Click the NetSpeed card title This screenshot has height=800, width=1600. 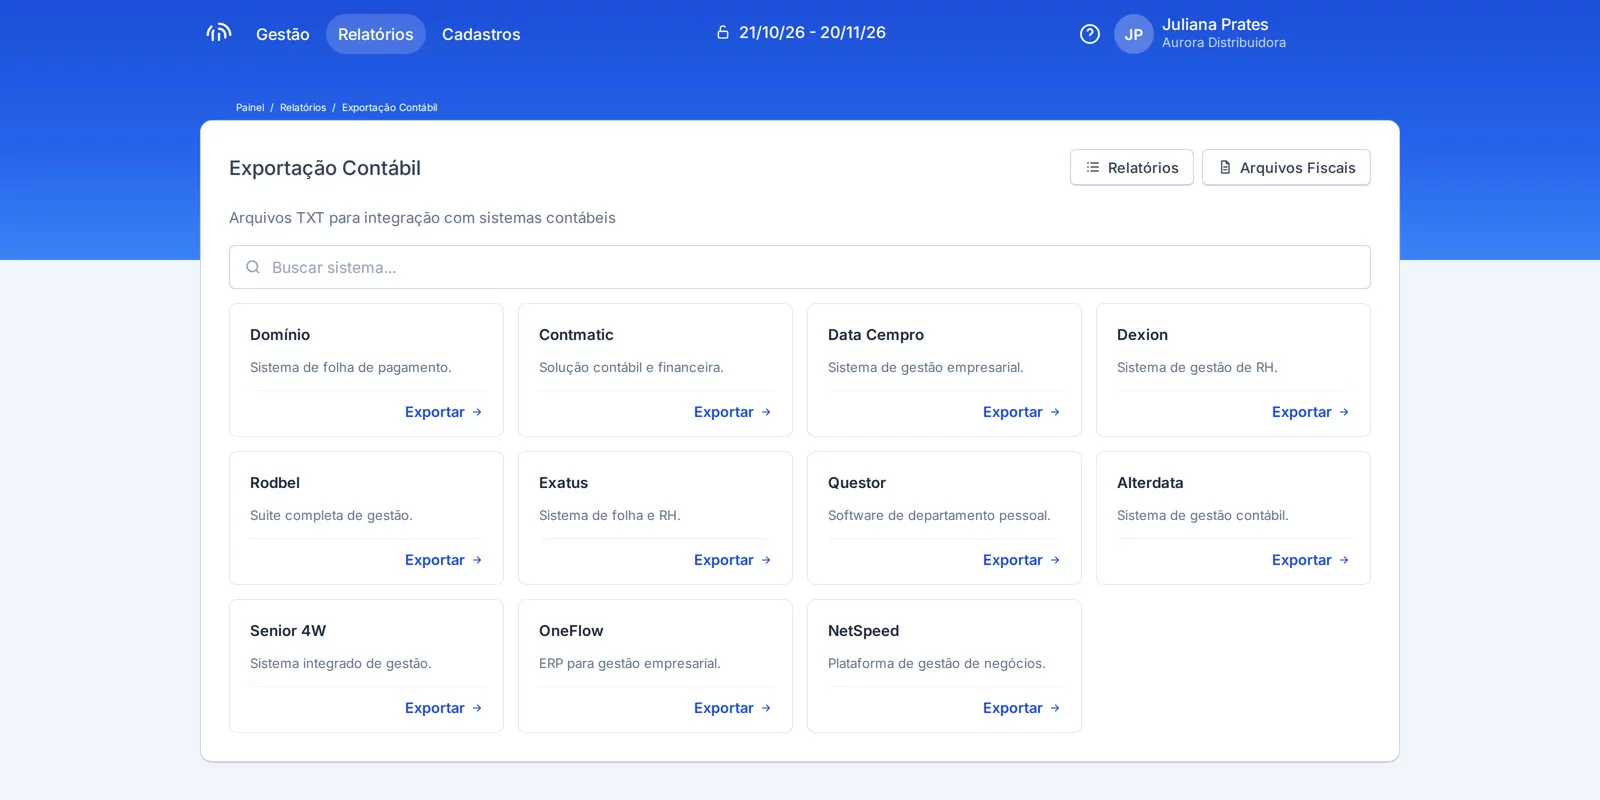pos(864,631)
